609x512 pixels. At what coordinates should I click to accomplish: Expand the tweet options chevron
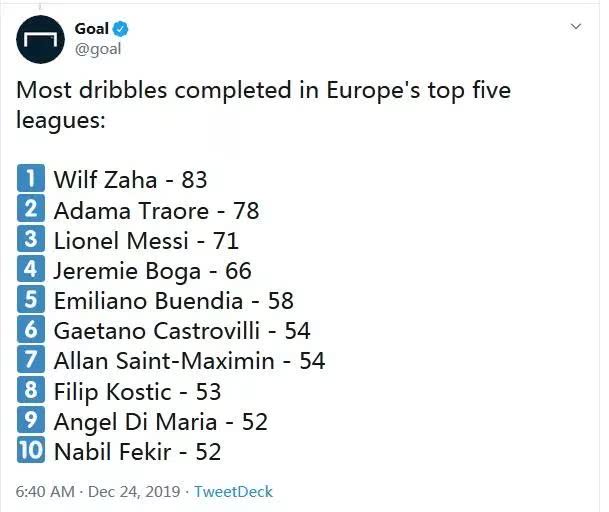click(576, 26)
